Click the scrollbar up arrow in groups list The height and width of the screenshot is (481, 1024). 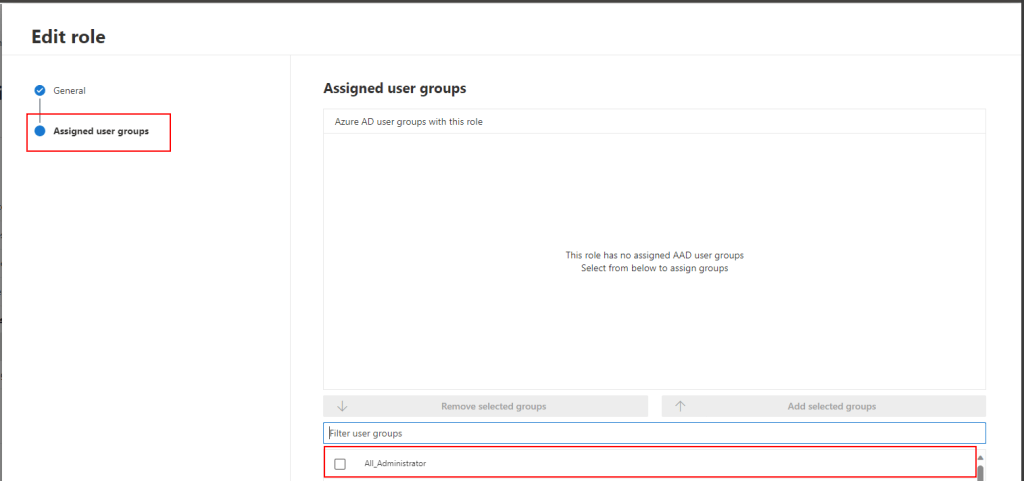pos(980,458)
